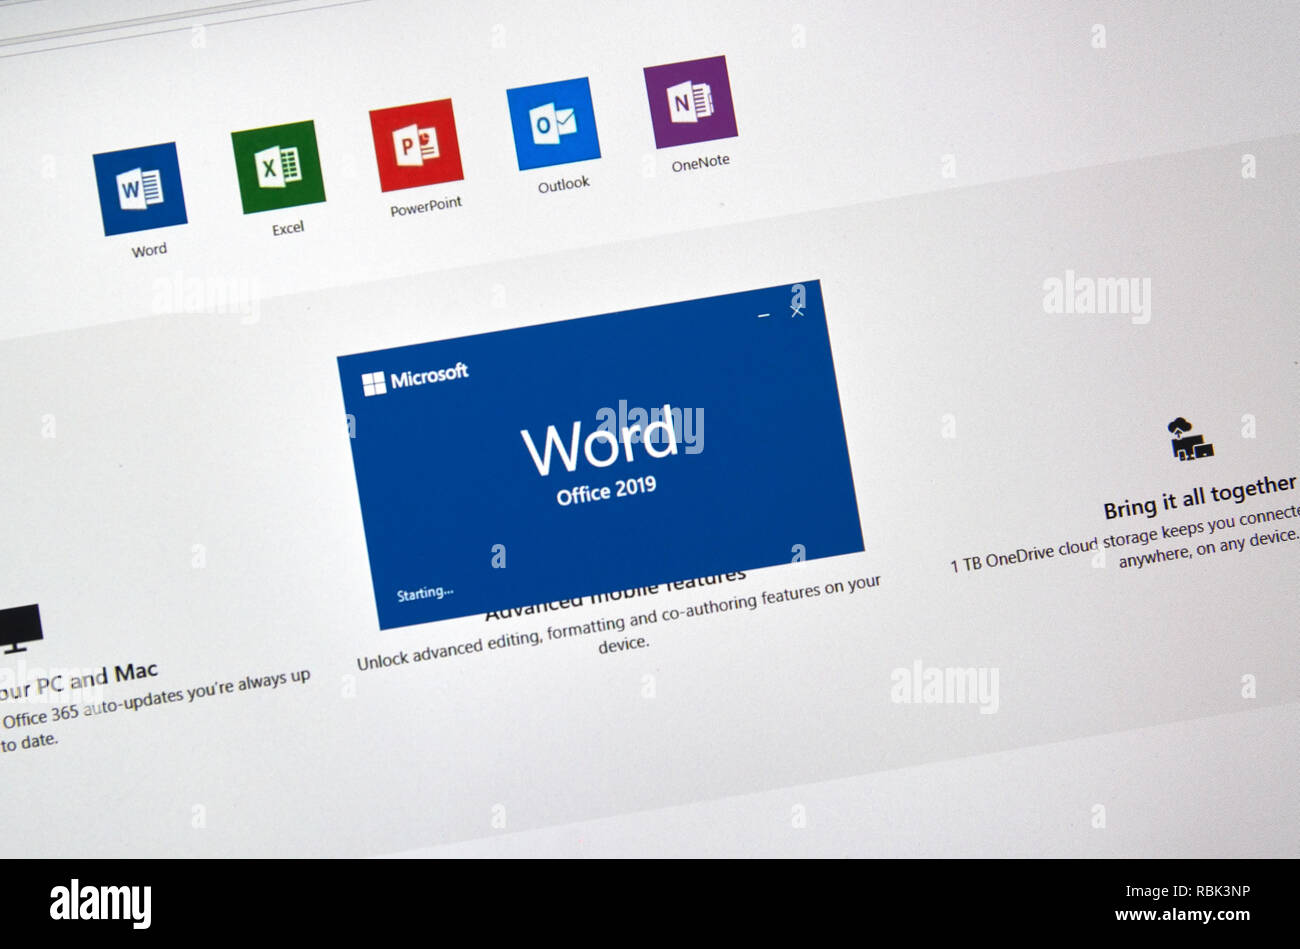Click the "Starting..." status text
The image size is (1300, 949).
(x=425, y=593)
